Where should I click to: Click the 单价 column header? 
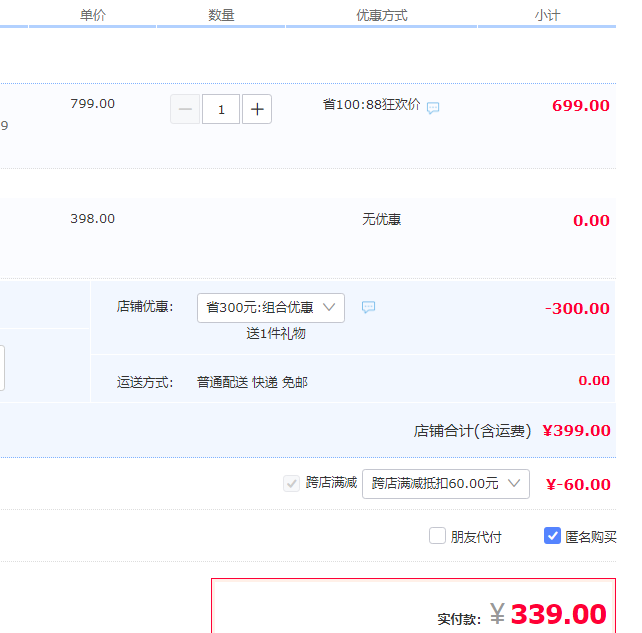[93, 15]
